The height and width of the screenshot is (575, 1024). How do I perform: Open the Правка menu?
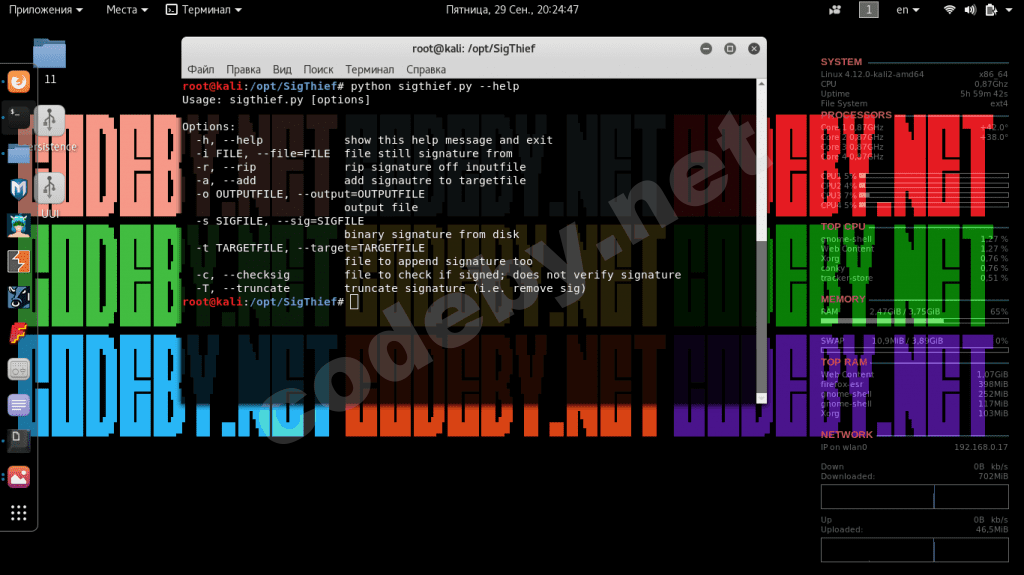243,69
